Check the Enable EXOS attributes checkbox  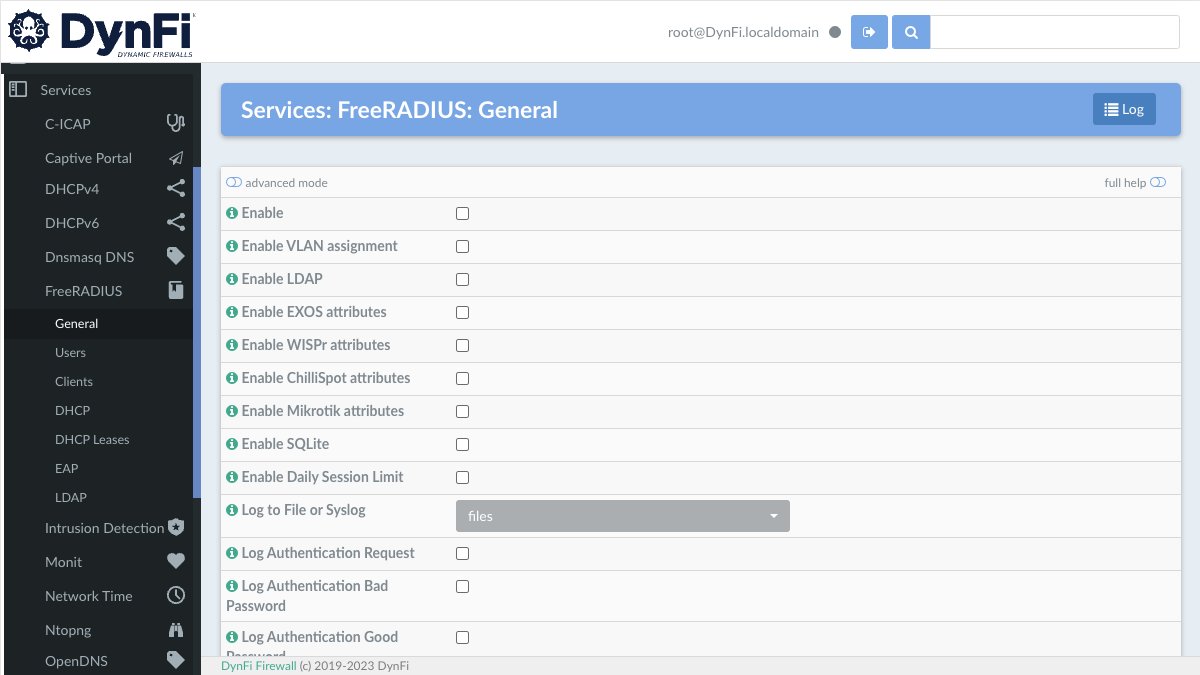462,312
